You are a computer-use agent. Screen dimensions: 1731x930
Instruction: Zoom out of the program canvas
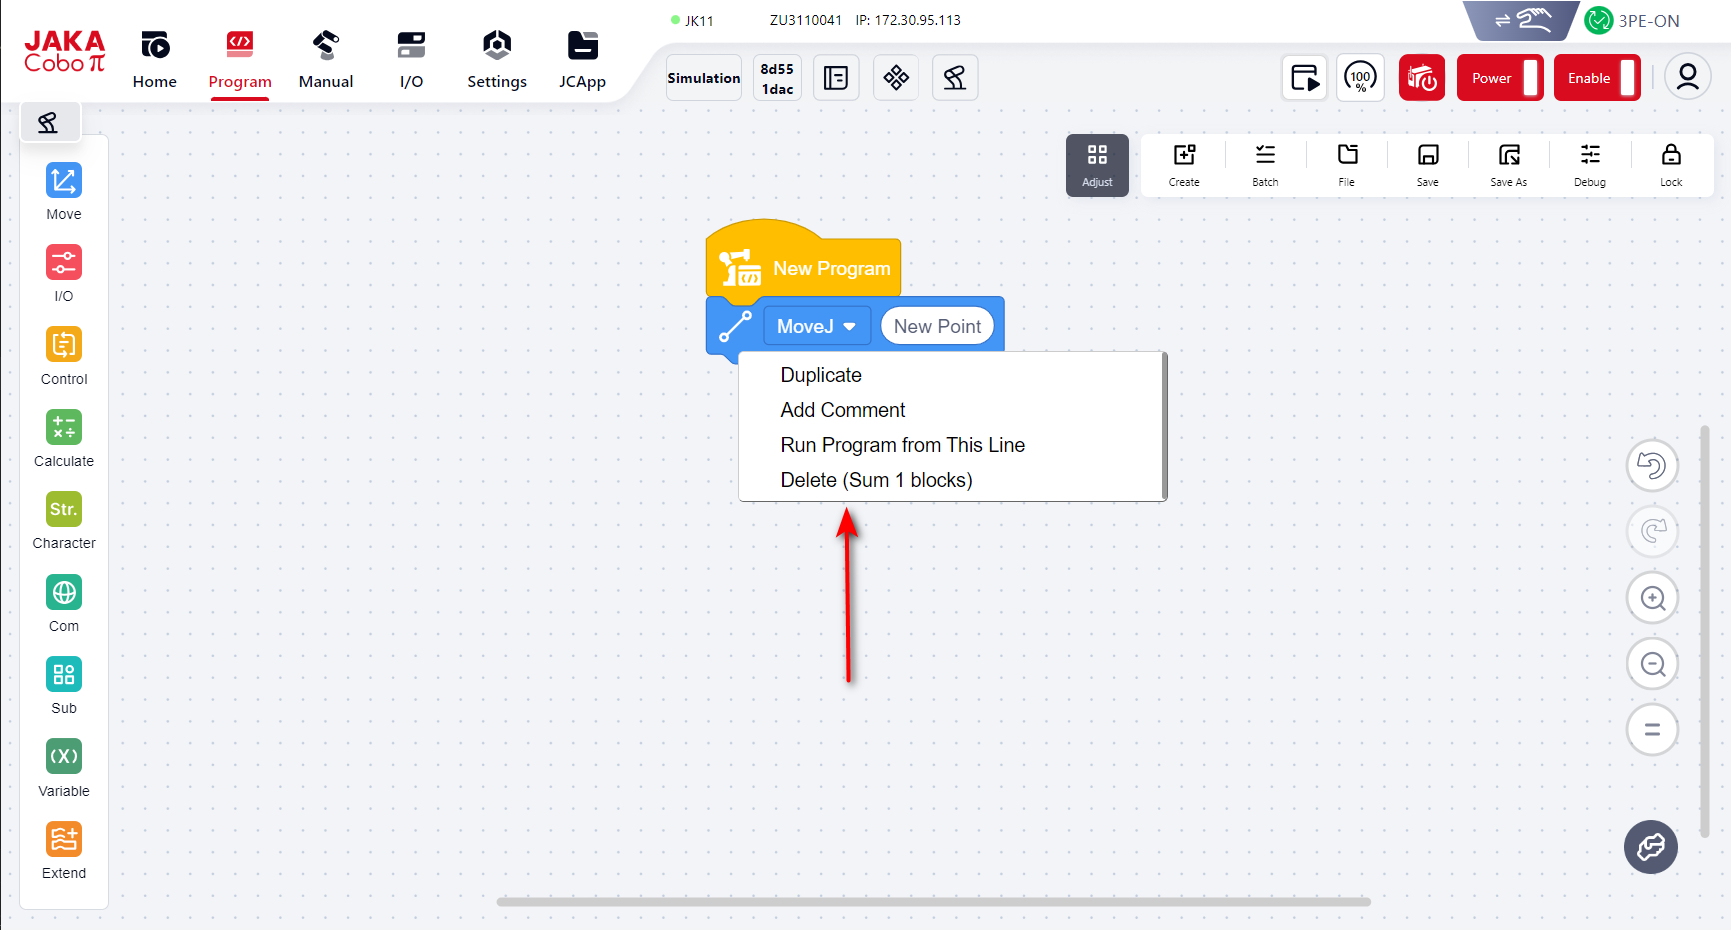[x=1652, y=664]
